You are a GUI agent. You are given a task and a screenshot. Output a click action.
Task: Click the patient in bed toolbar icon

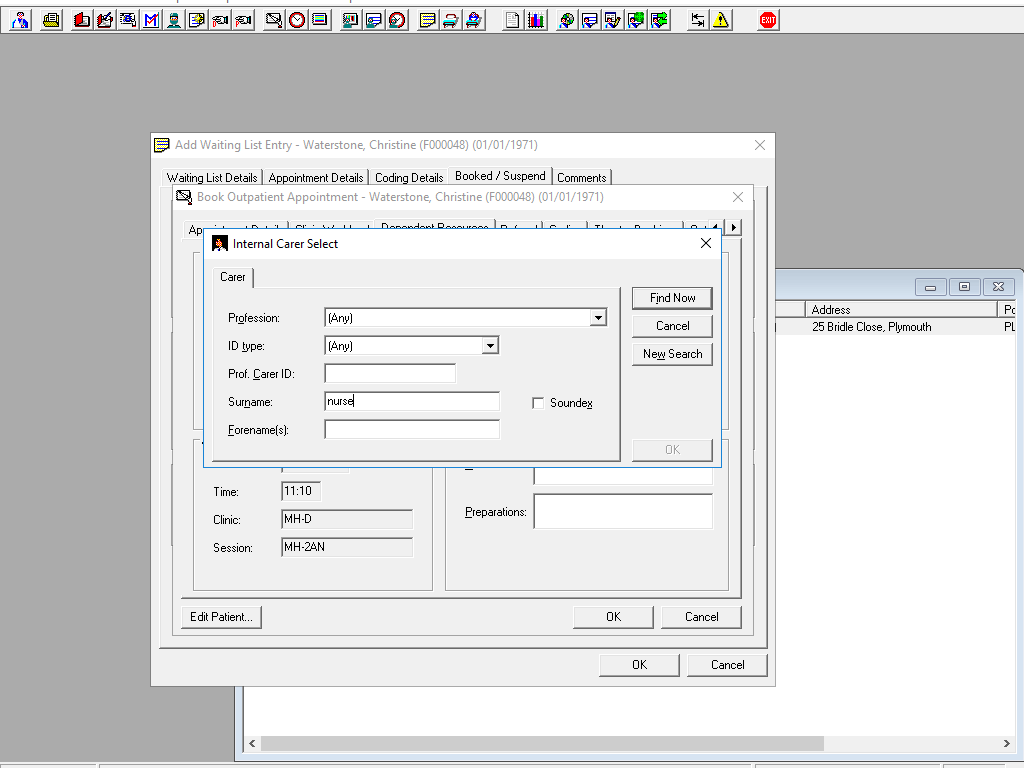473,20
